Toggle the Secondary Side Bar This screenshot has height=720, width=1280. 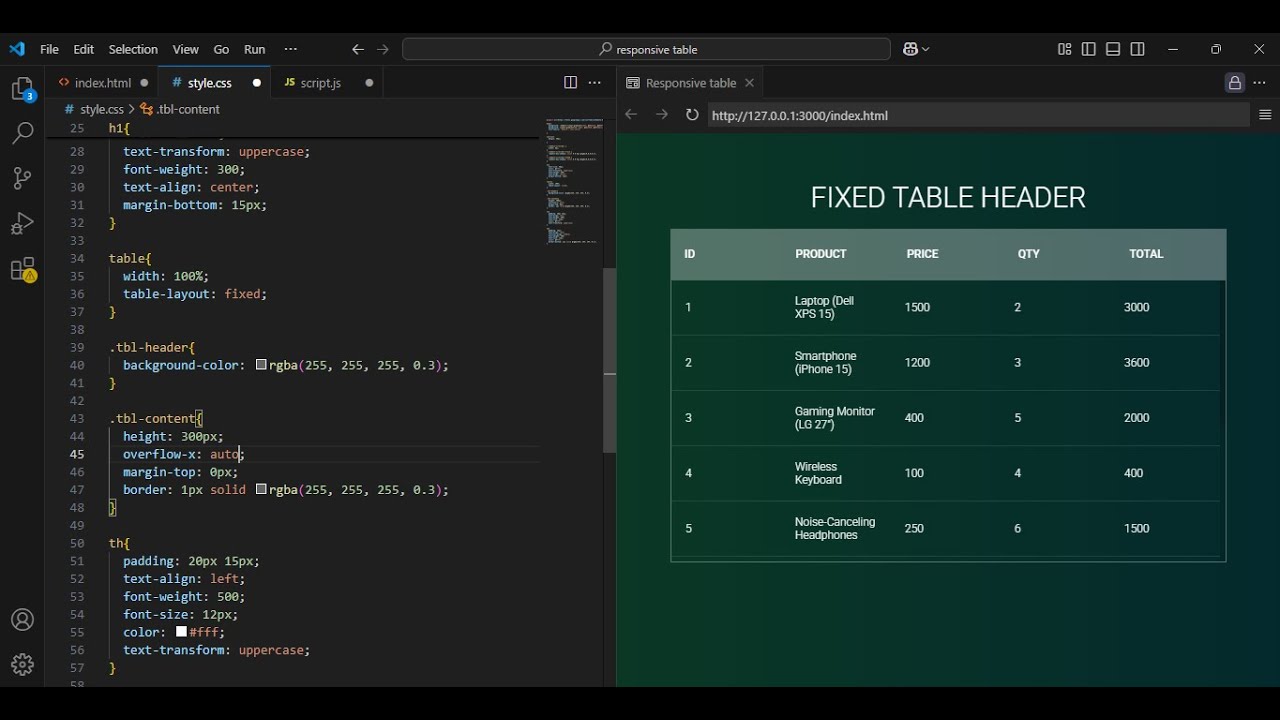1137,49
